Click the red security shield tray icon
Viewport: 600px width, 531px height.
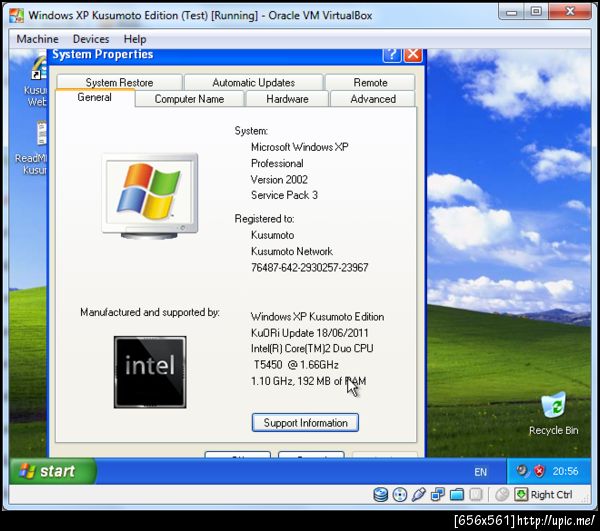pyautogui.click(x=539, y=471)
